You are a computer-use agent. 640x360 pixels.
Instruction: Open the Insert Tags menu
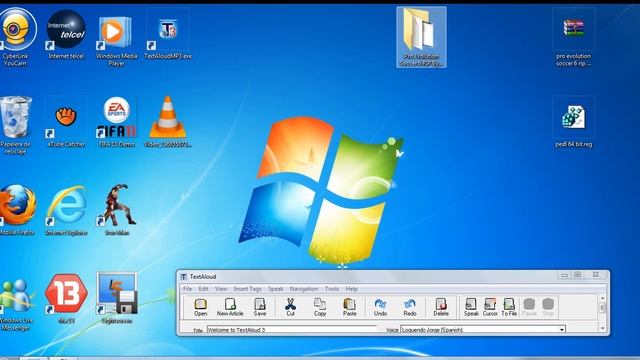(x=247, y=289)
